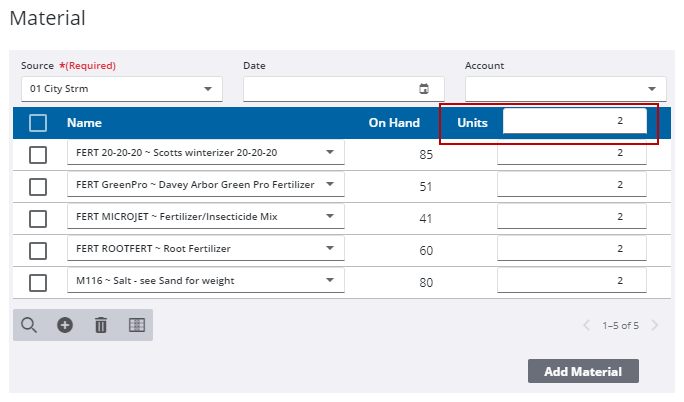Screen dimensions: 684x402
Task: Click the add record plus icon
Action: (65, 325)
